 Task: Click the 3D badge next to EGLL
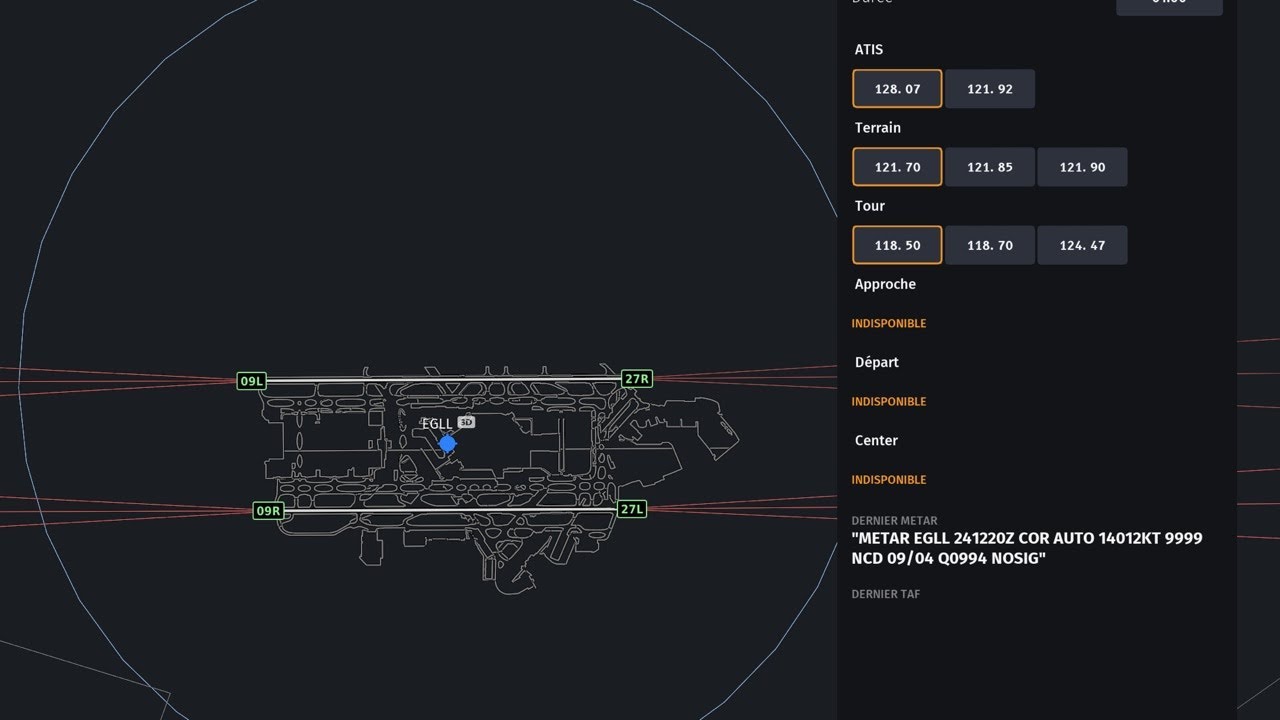466,423
